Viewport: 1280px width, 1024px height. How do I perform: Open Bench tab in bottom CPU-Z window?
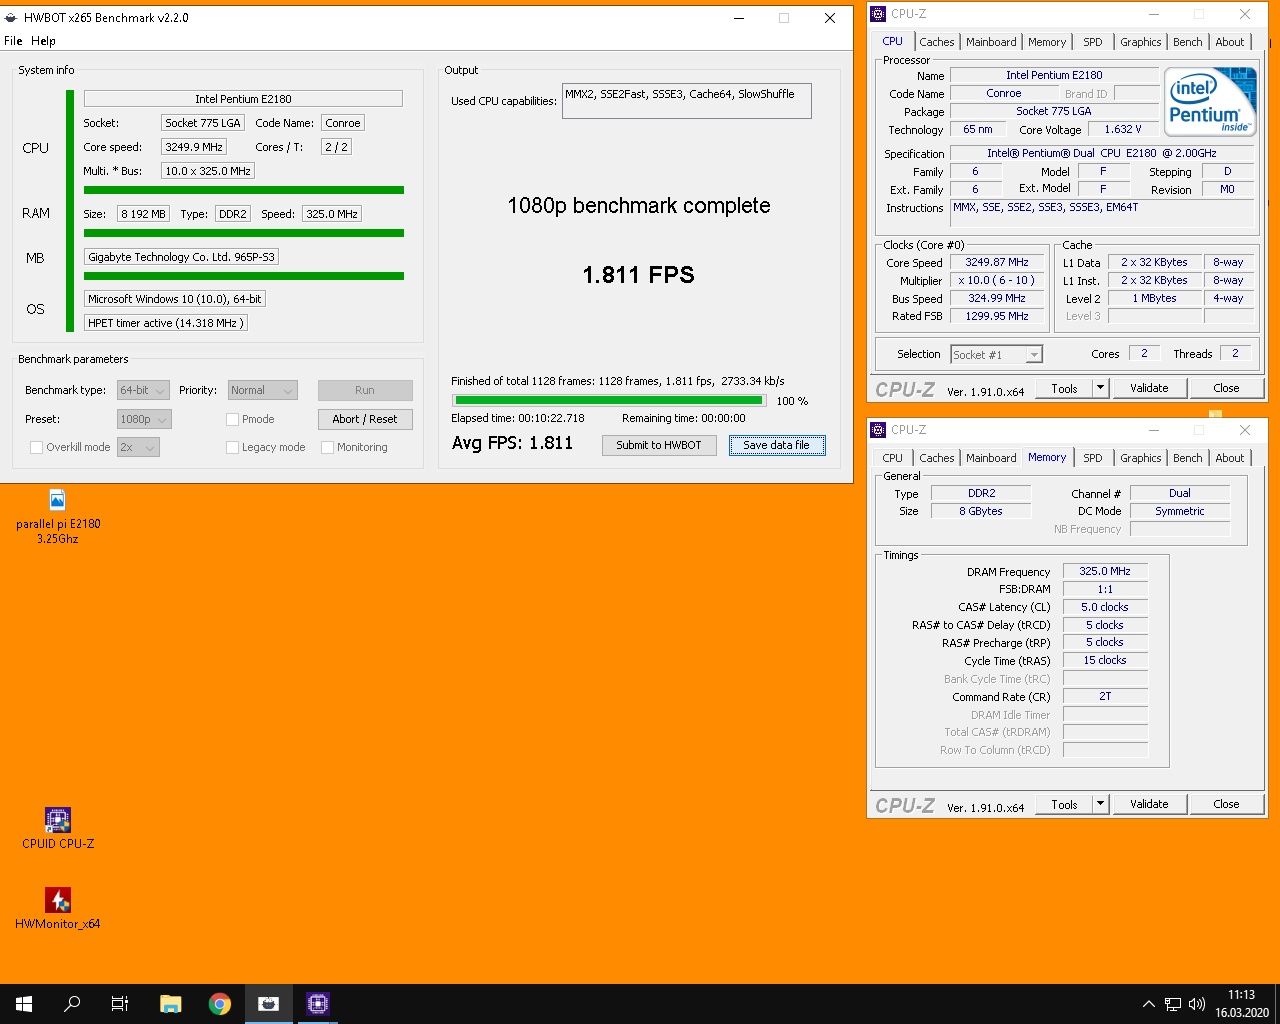pyautogui.click(x=1188, y=458)
